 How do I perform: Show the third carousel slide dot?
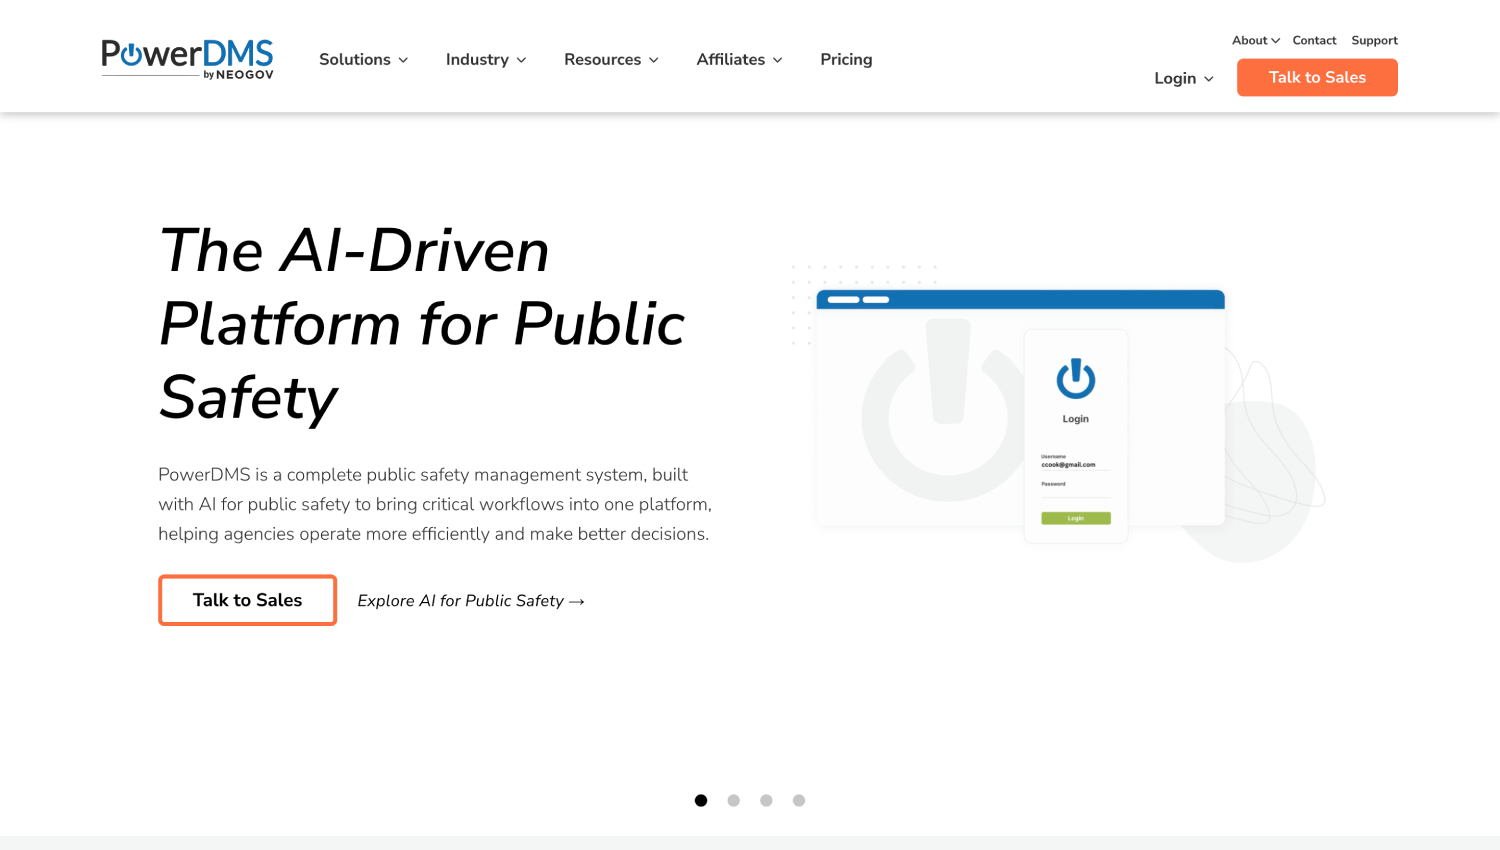[x=766, y=800]
